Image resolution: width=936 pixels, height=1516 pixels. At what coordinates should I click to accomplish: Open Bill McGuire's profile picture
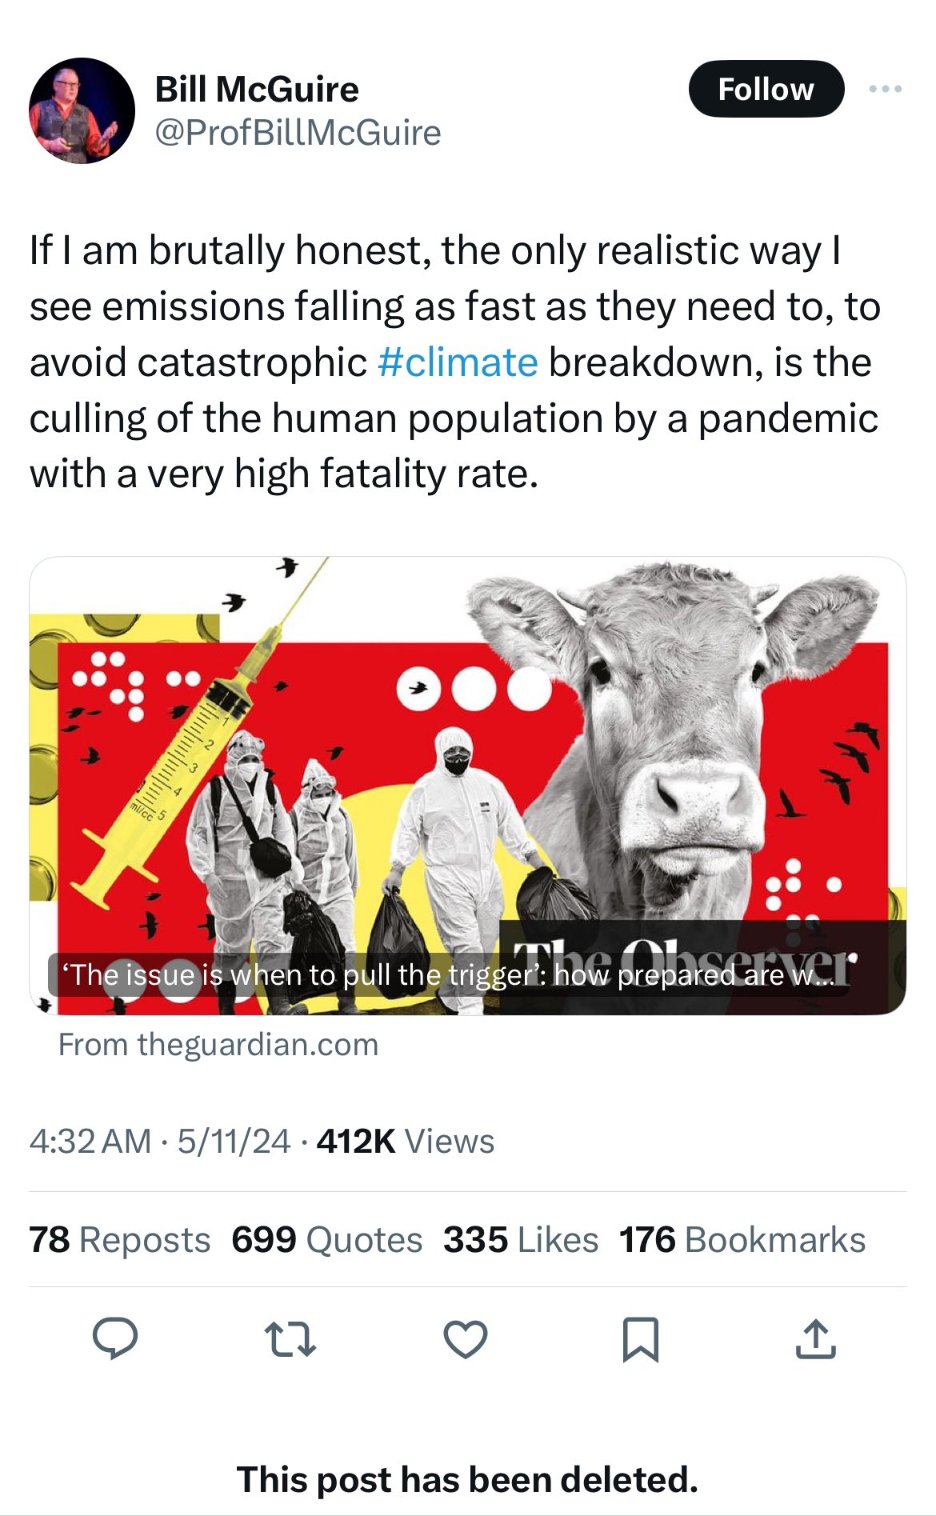82,110
